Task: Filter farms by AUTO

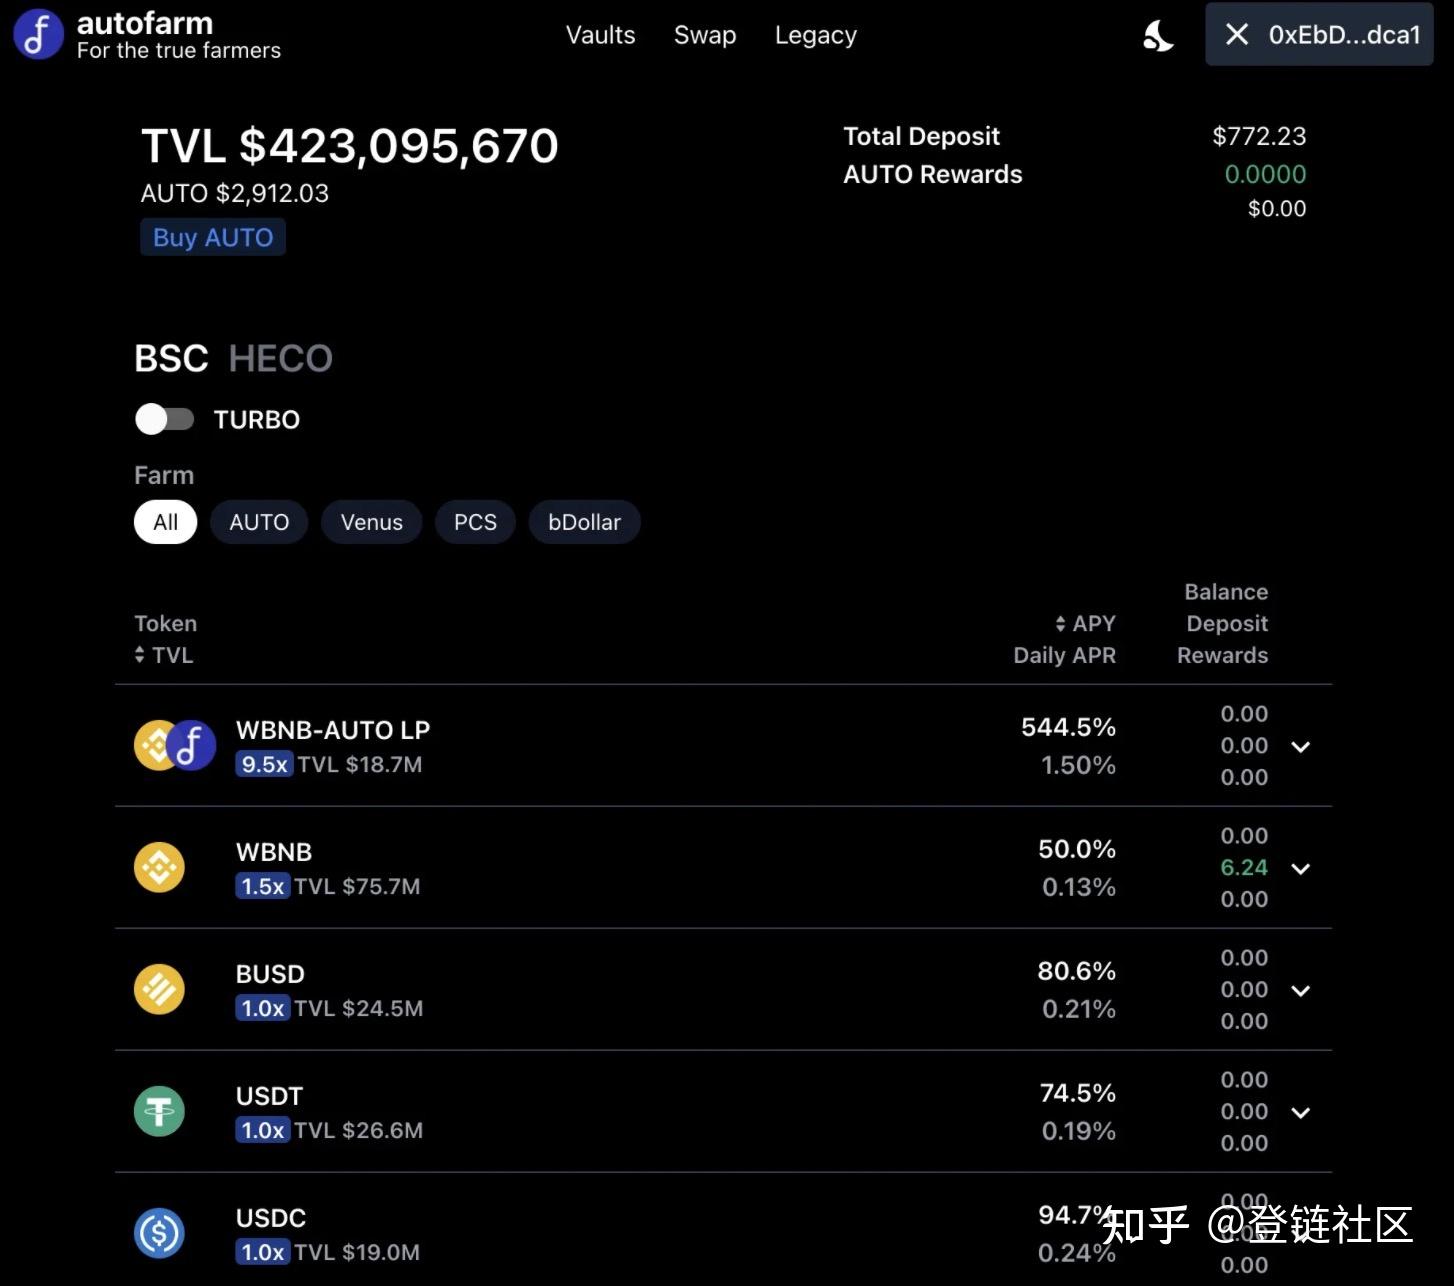Action: pos(259,522)
